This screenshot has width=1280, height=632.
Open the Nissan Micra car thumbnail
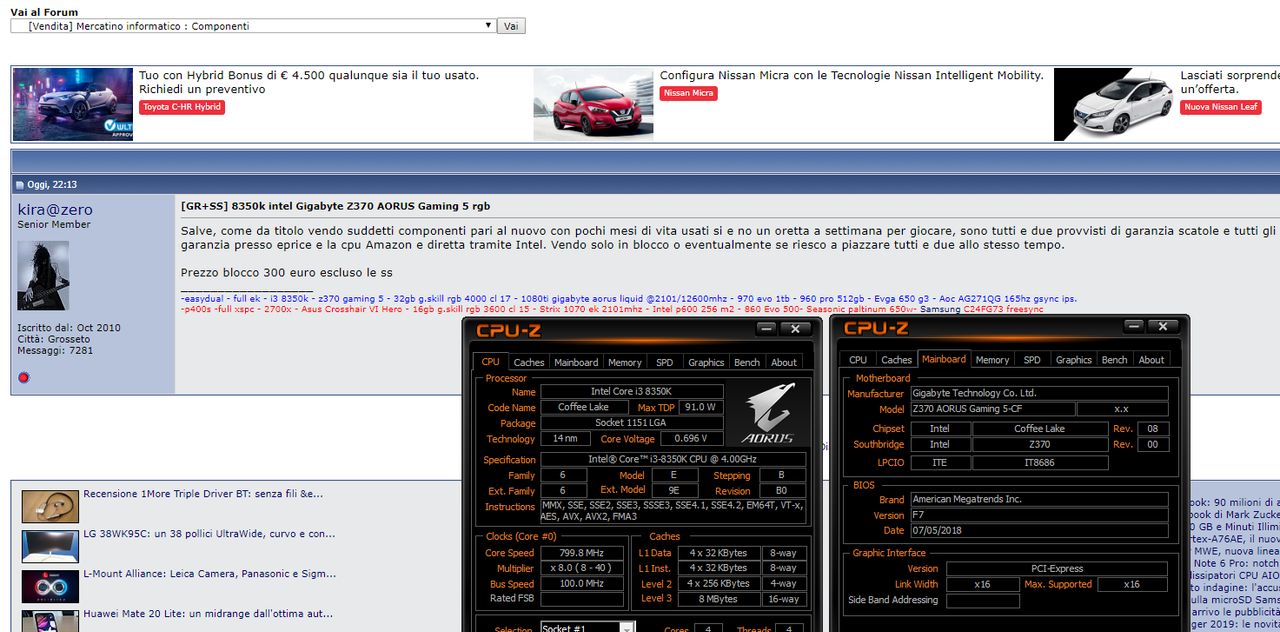pyautogui.click(x=594, y=104)
